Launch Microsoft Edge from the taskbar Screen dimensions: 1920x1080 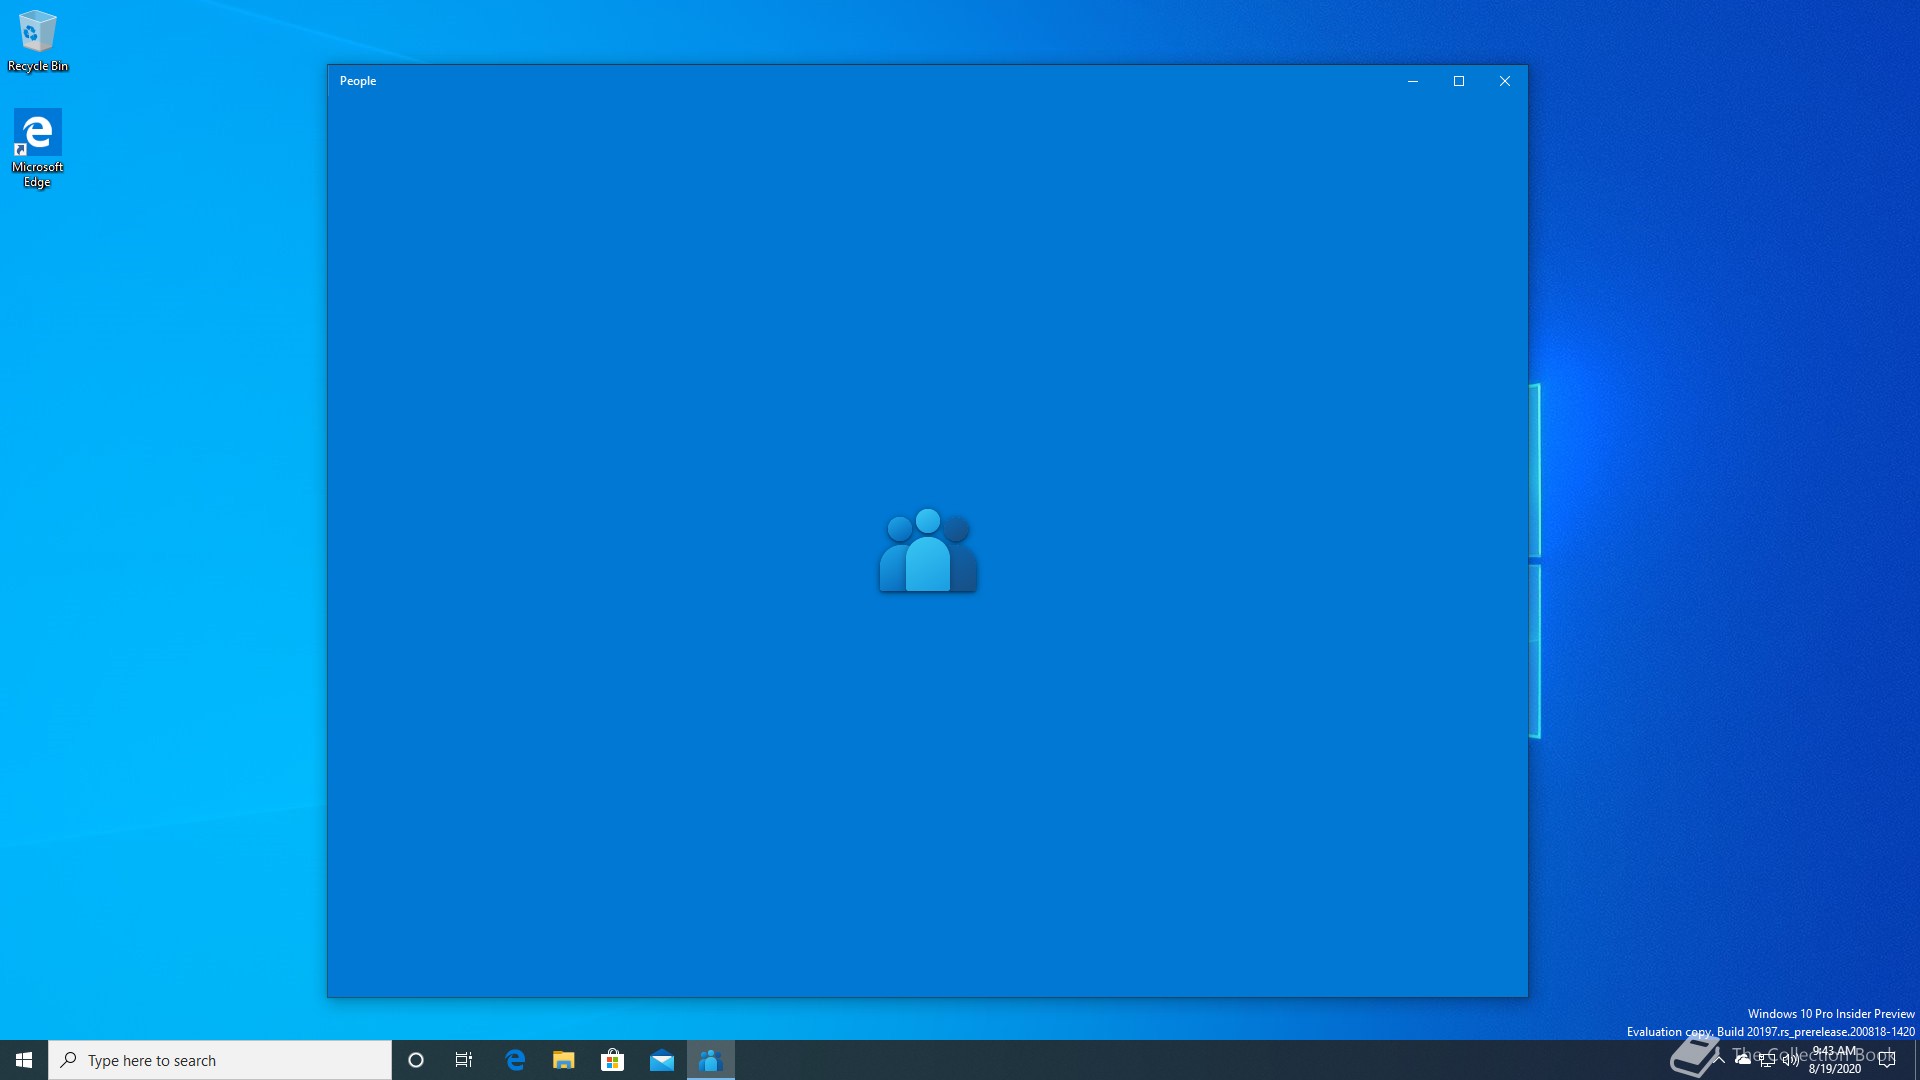pyautogui.click(x=515, y=1060)
